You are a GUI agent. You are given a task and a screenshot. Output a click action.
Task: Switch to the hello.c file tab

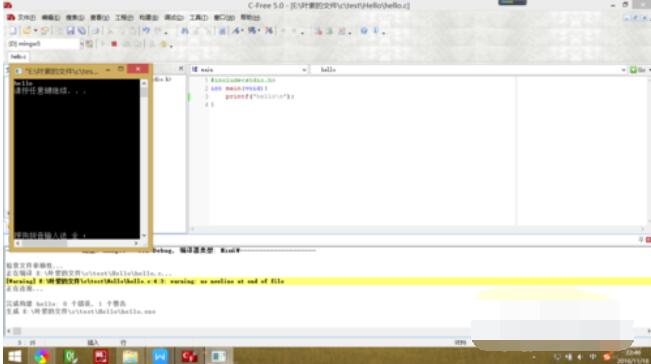[18, 56]
